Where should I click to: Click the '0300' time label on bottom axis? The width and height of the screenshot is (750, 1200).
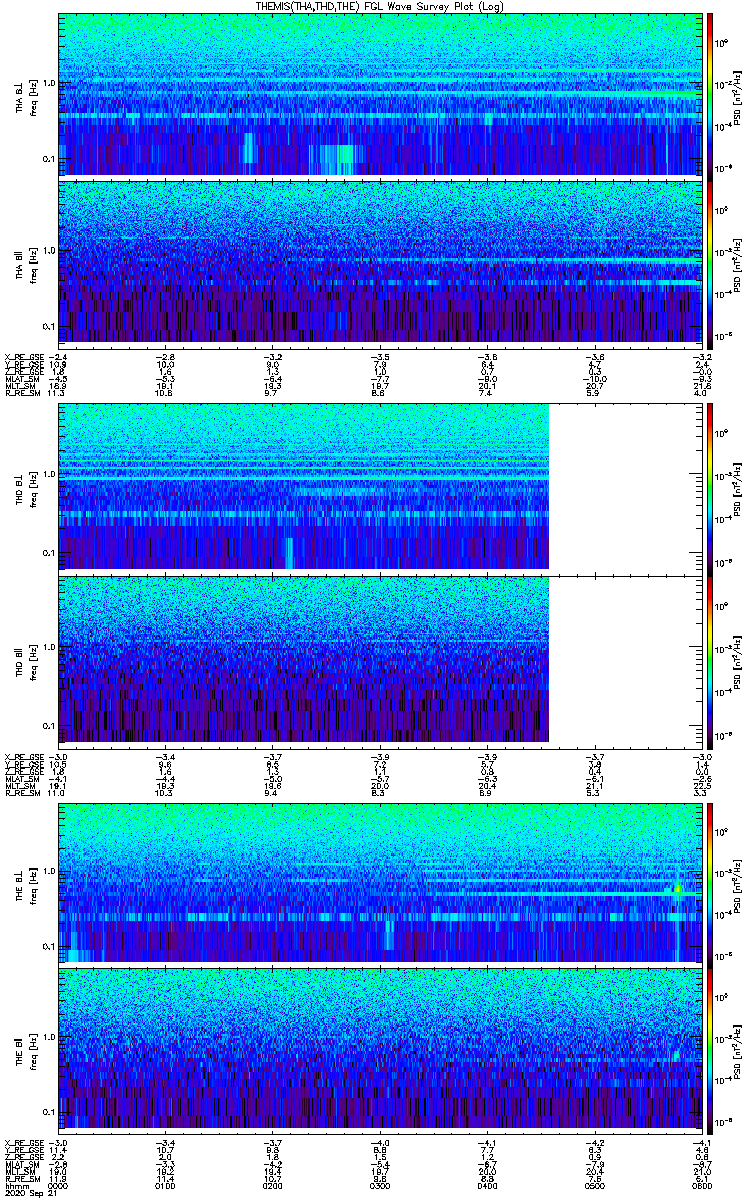point(379,1187)
